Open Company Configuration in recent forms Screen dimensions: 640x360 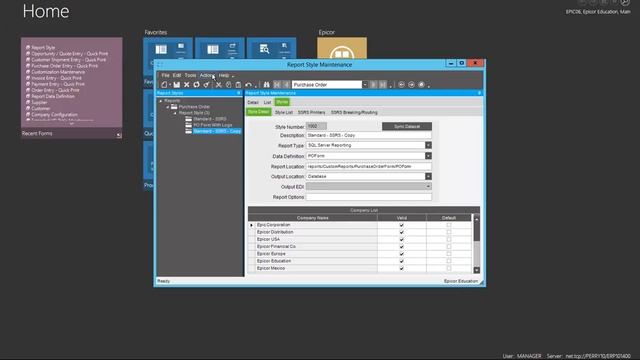(x=54, y=115)
